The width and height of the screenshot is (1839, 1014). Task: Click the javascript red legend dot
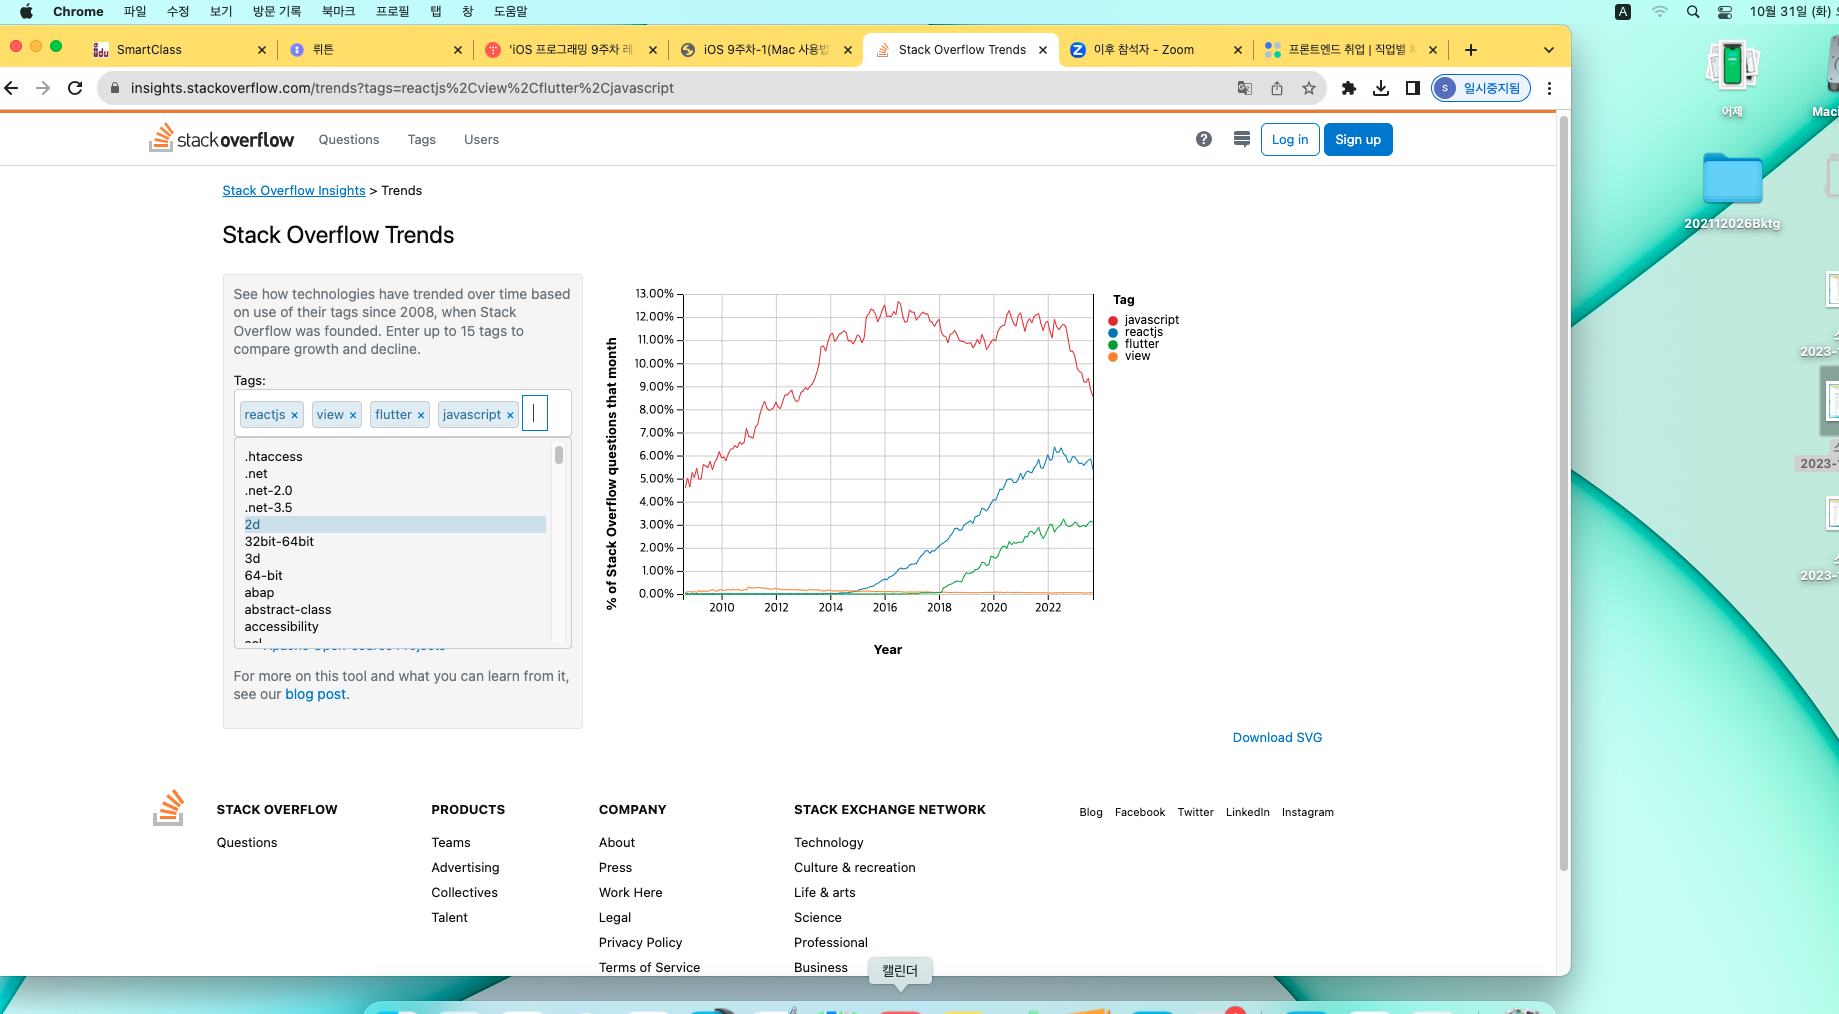(1113, 321)
